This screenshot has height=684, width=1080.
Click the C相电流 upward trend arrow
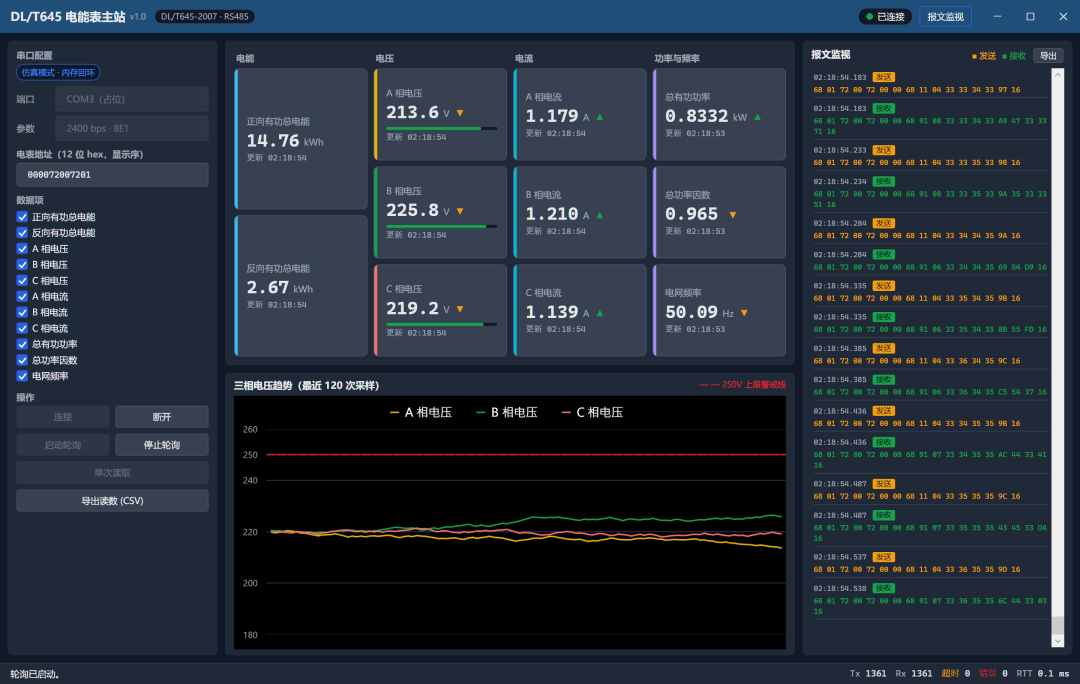pos(600,313)
